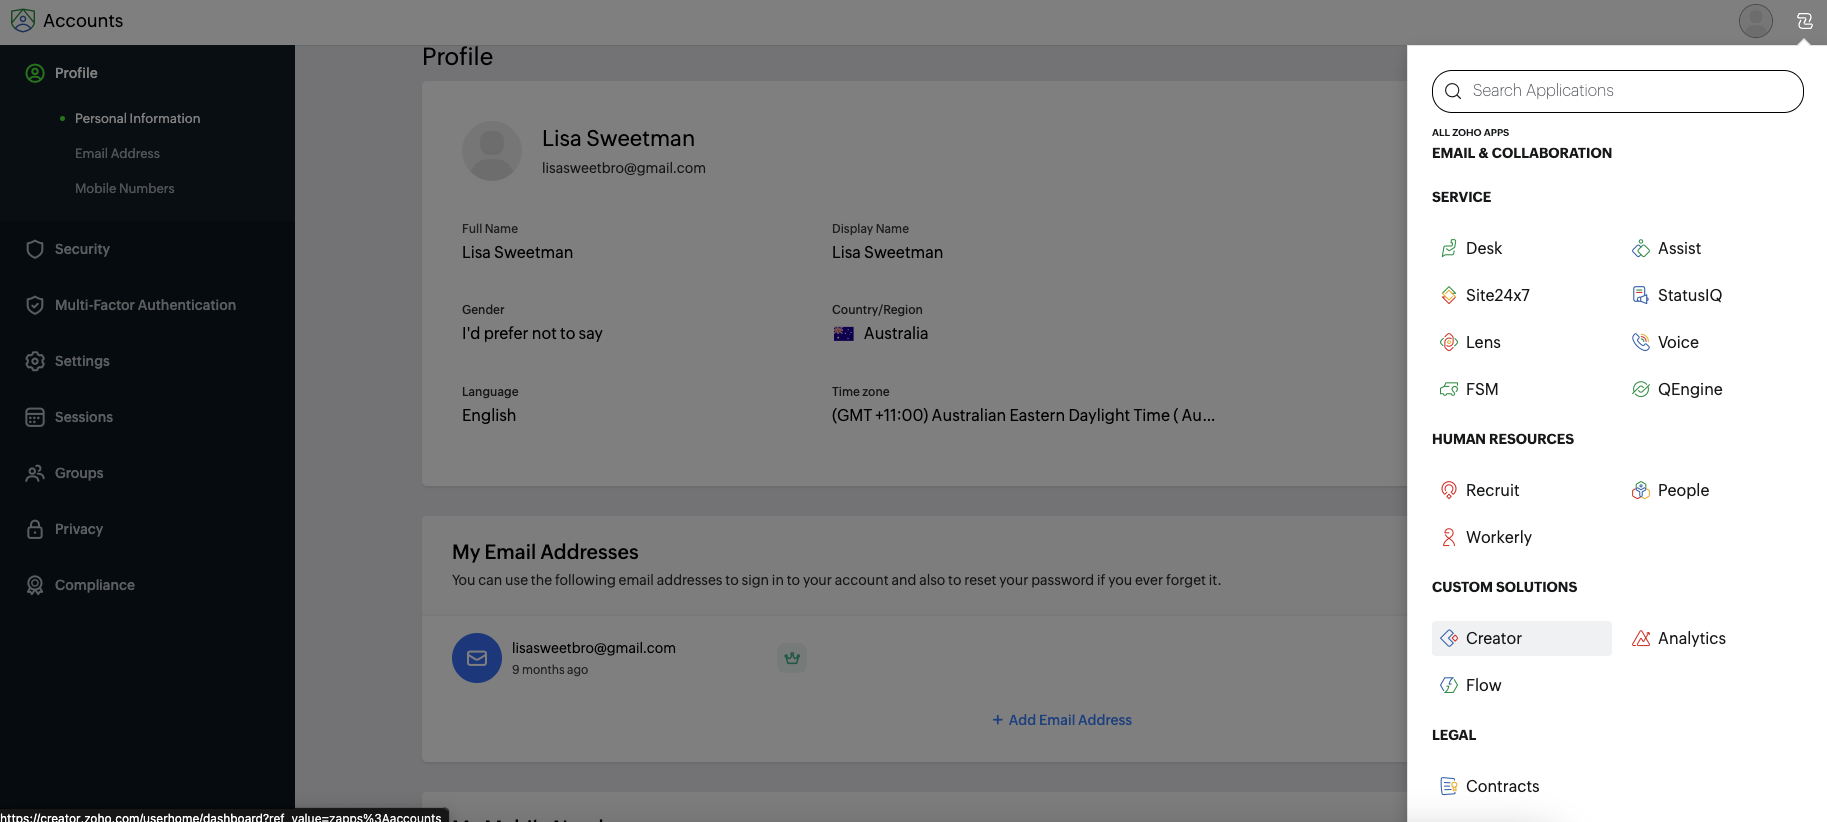Click the HUMAN RESOURCES category heading

1502,439
